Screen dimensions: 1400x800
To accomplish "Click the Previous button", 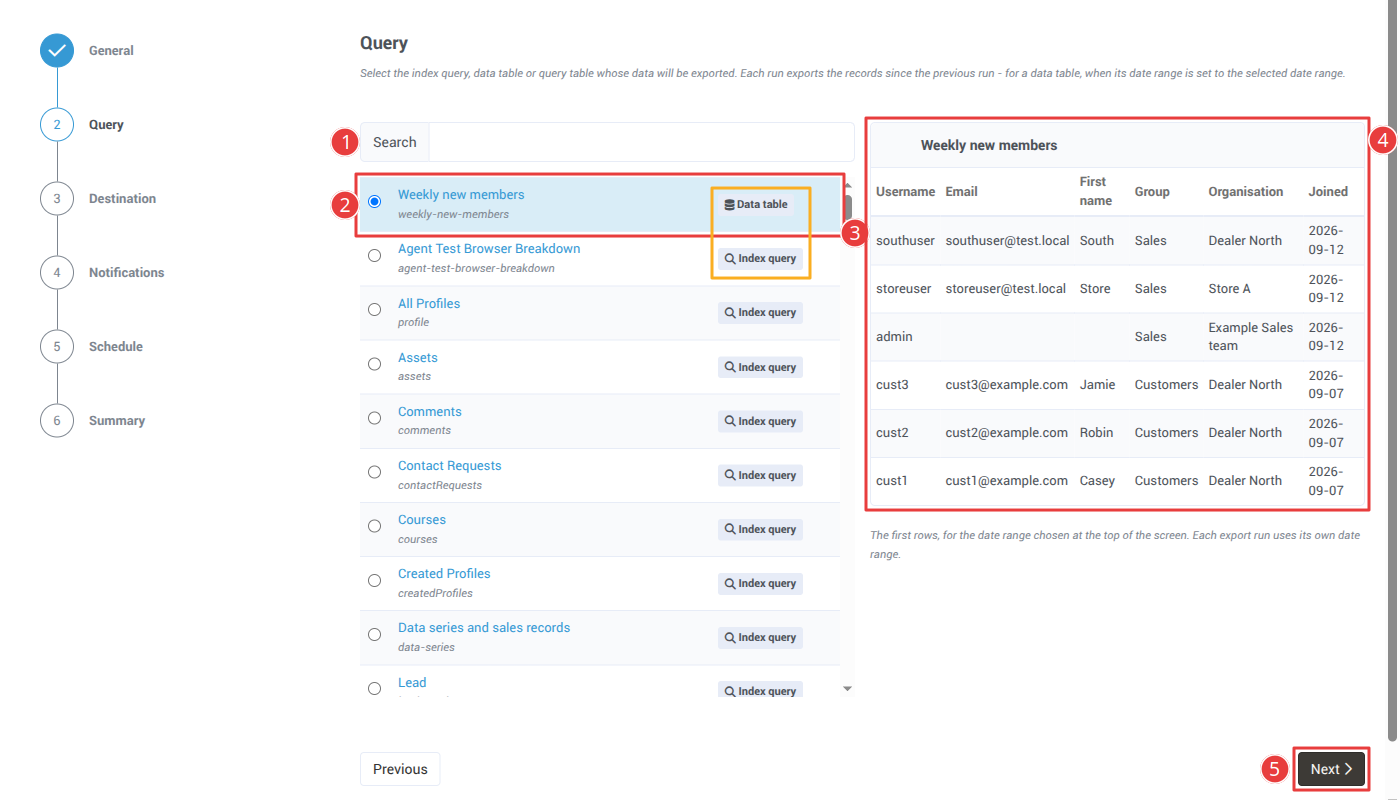I will click(400, 769).
